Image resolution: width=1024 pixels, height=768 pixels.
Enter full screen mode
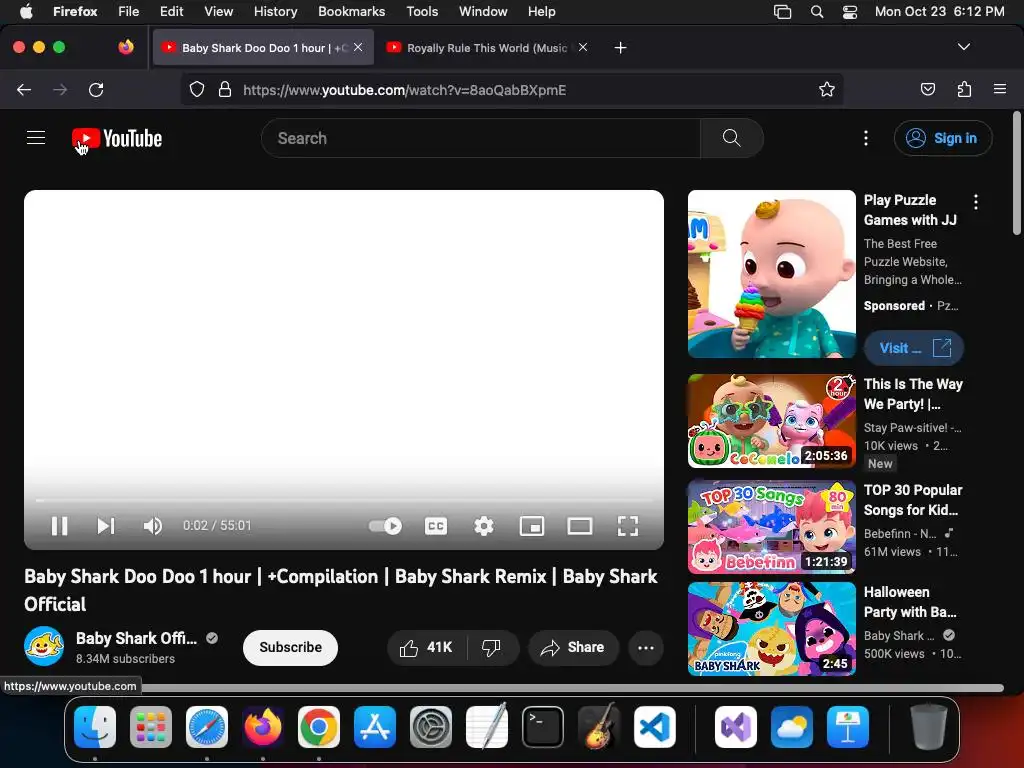628,526
